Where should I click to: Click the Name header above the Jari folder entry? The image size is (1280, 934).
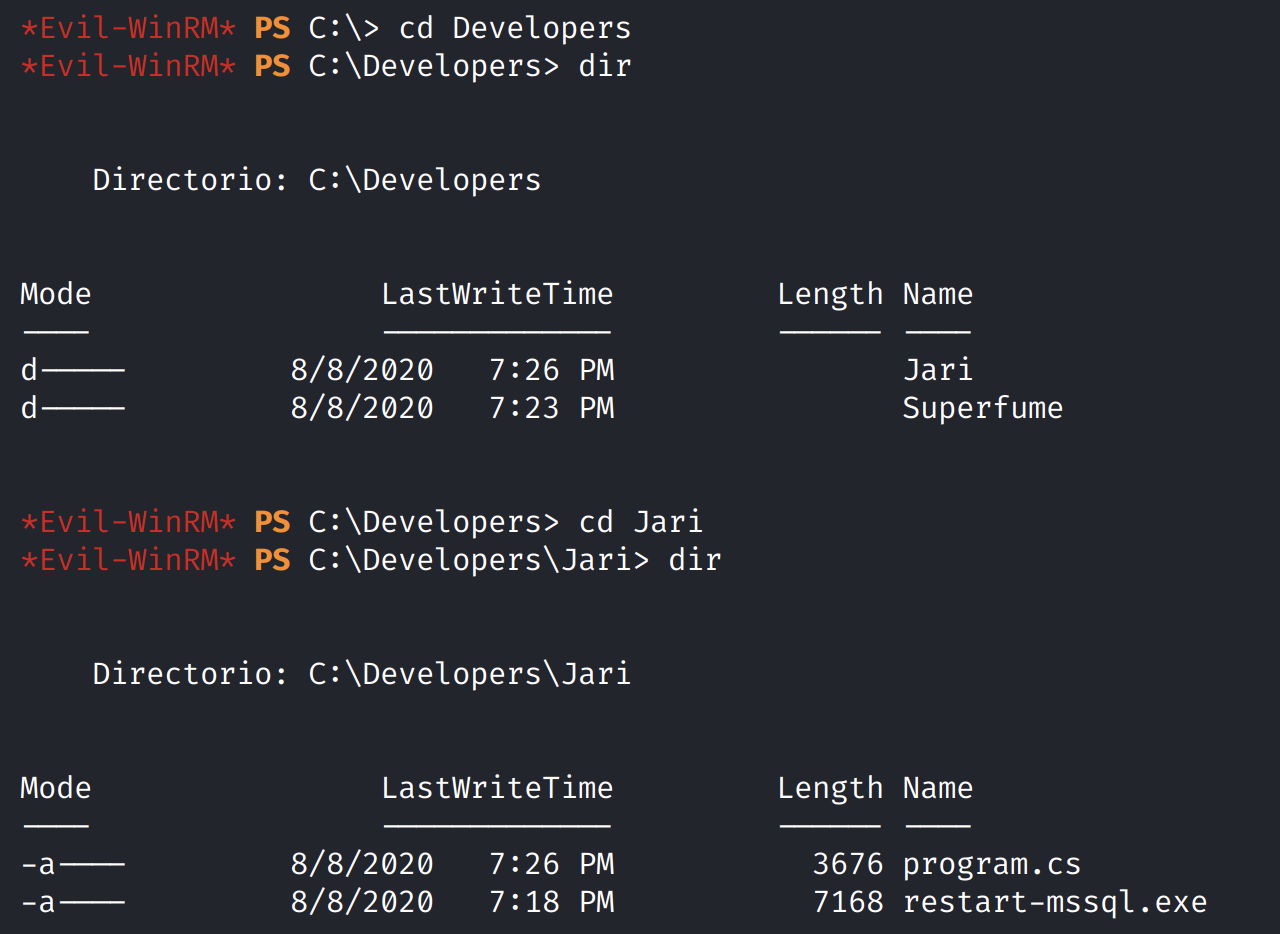[937, 294]
